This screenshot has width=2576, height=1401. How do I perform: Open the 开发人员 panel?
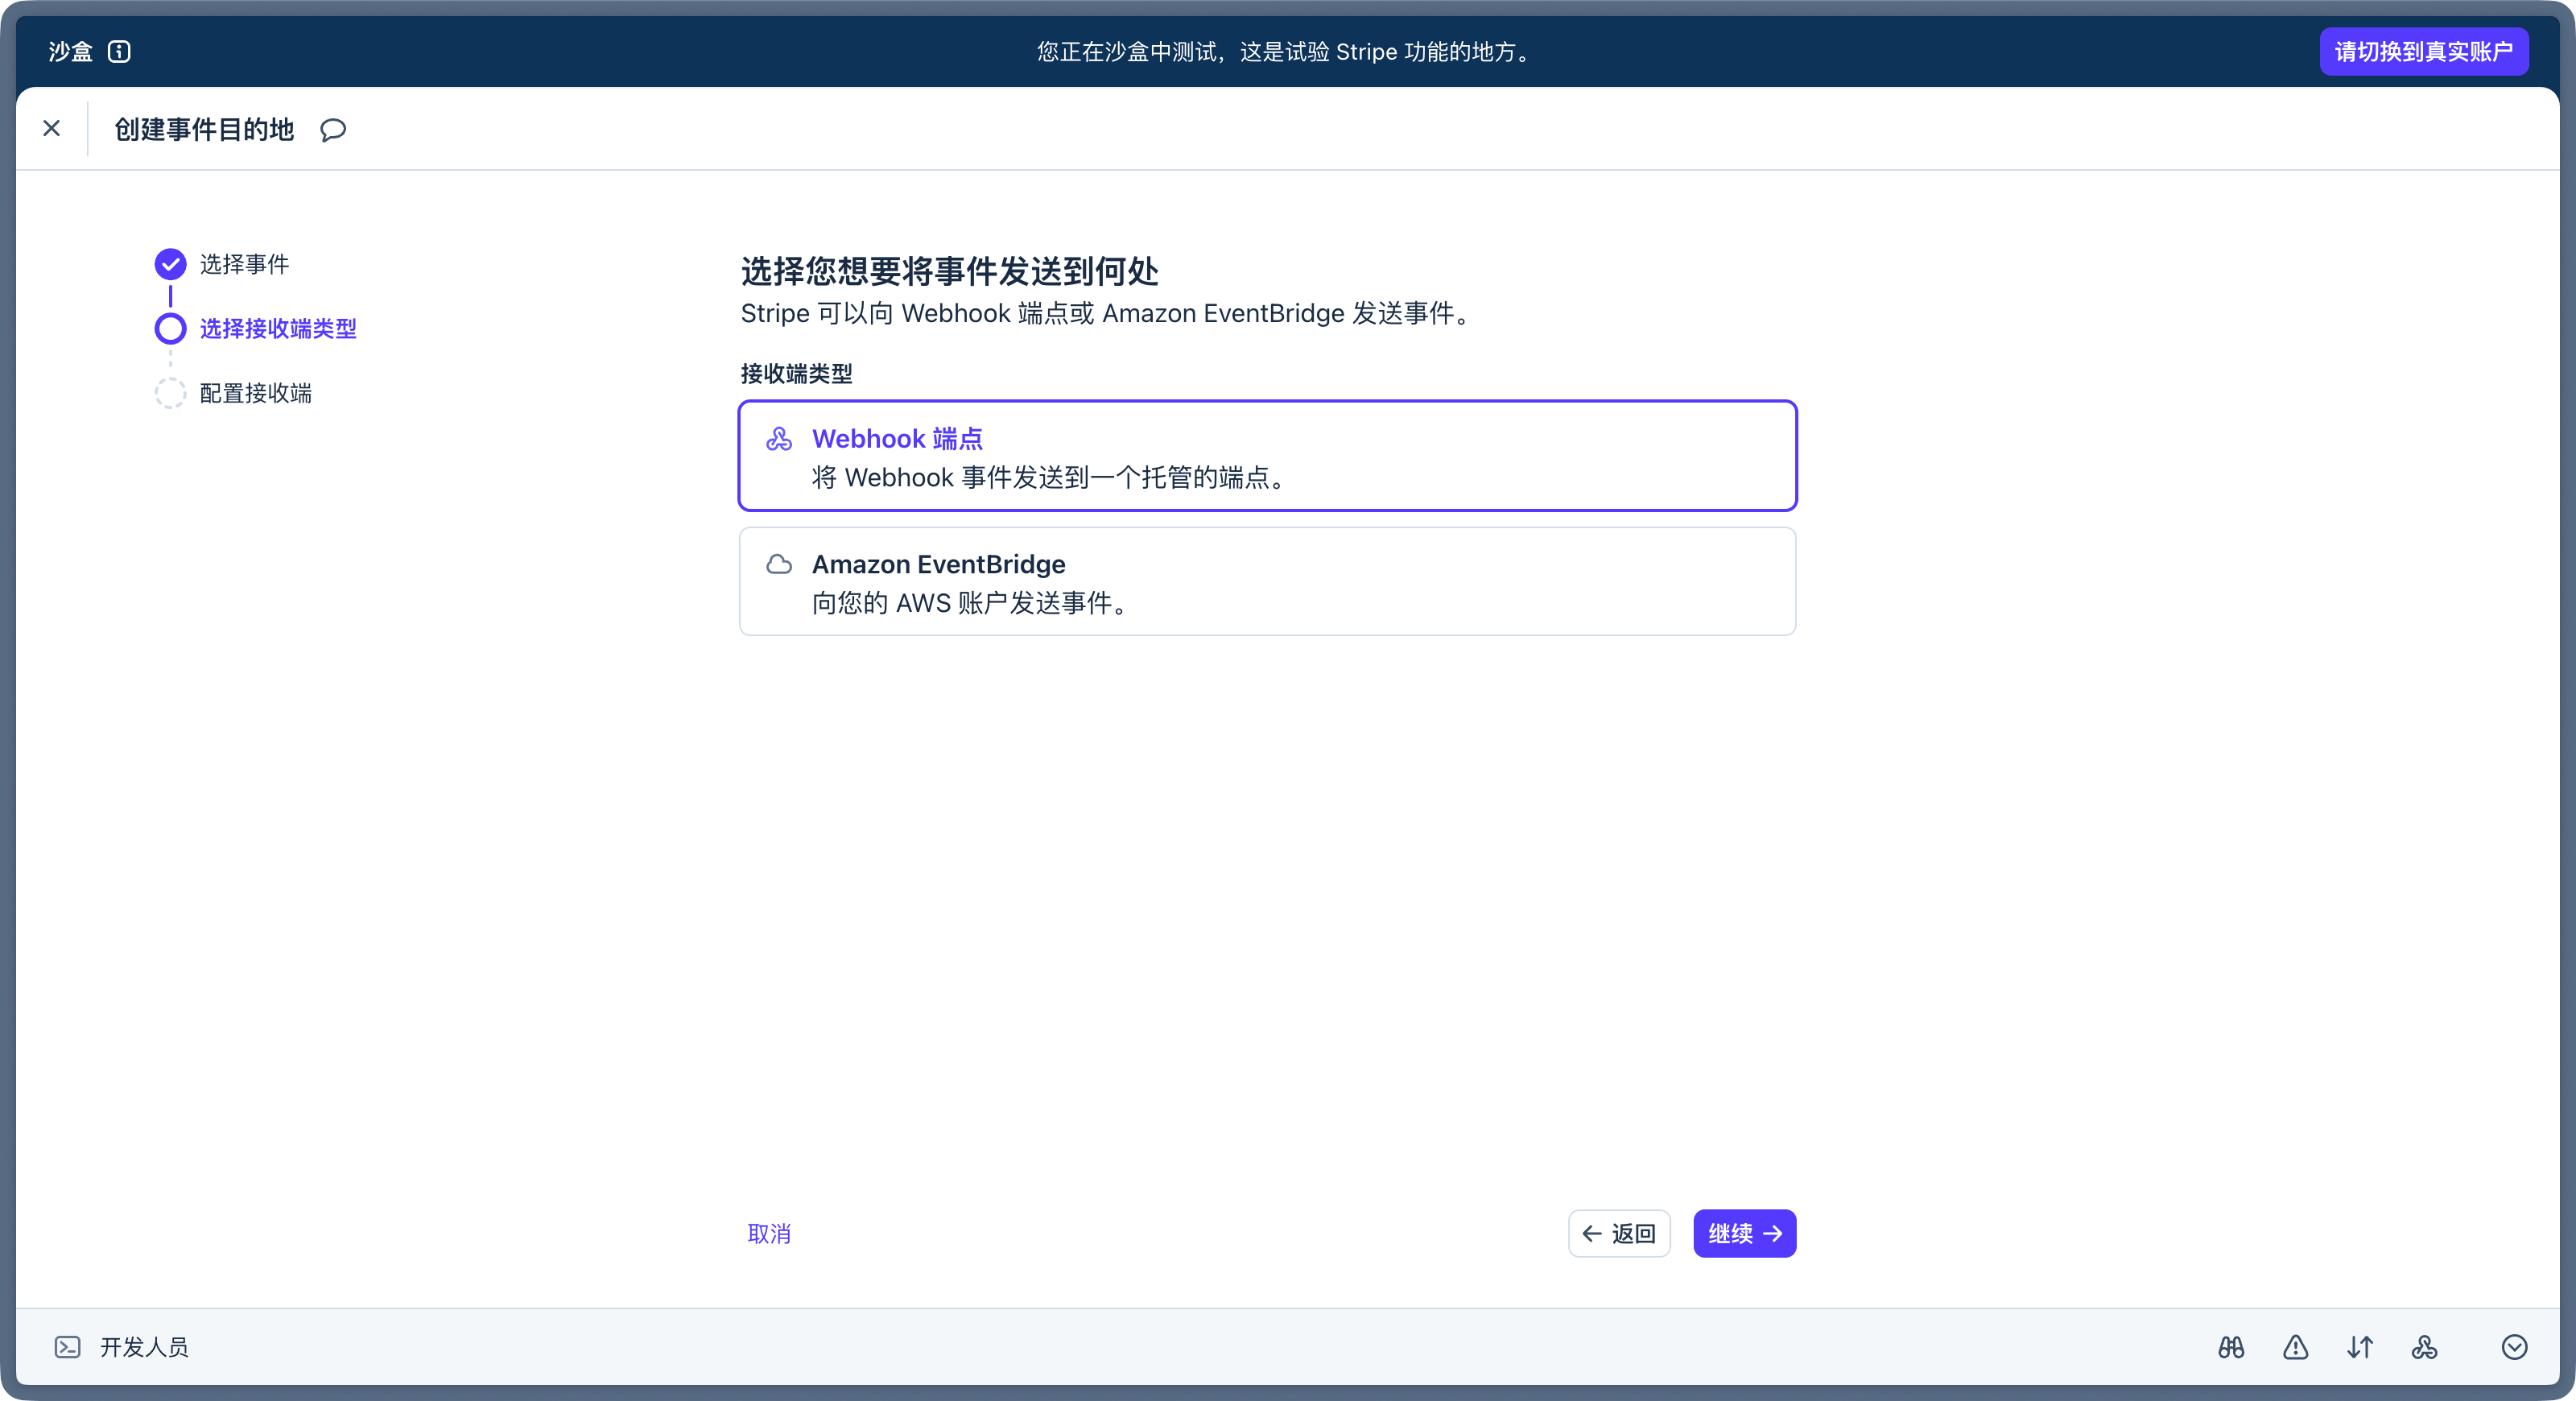click(x=144, y=1347)
